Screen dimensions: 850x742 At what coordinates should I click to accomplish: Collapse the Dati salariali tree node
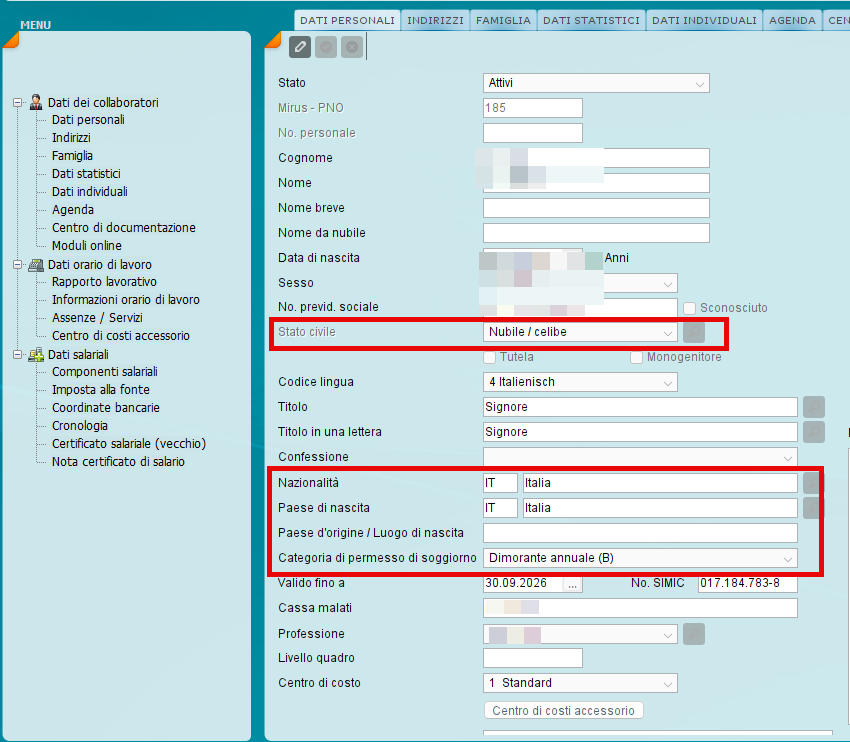(18, 354)
